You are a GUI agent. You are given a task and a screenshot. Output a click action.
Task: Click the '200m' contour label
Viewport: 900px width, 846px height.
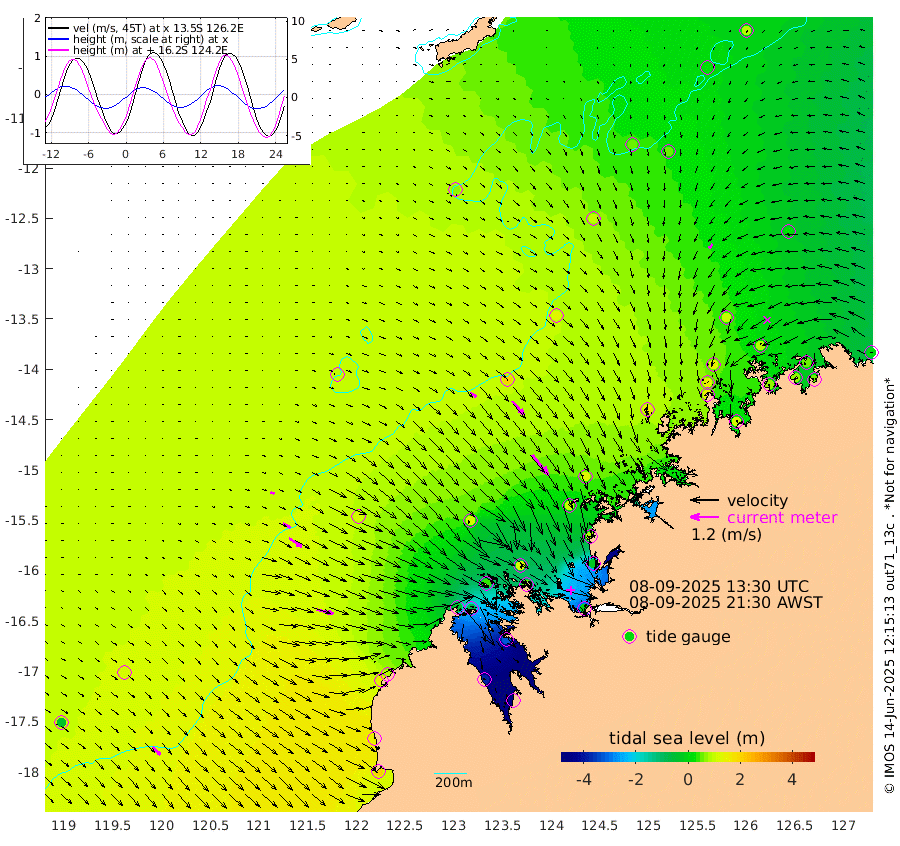[453, 782]
